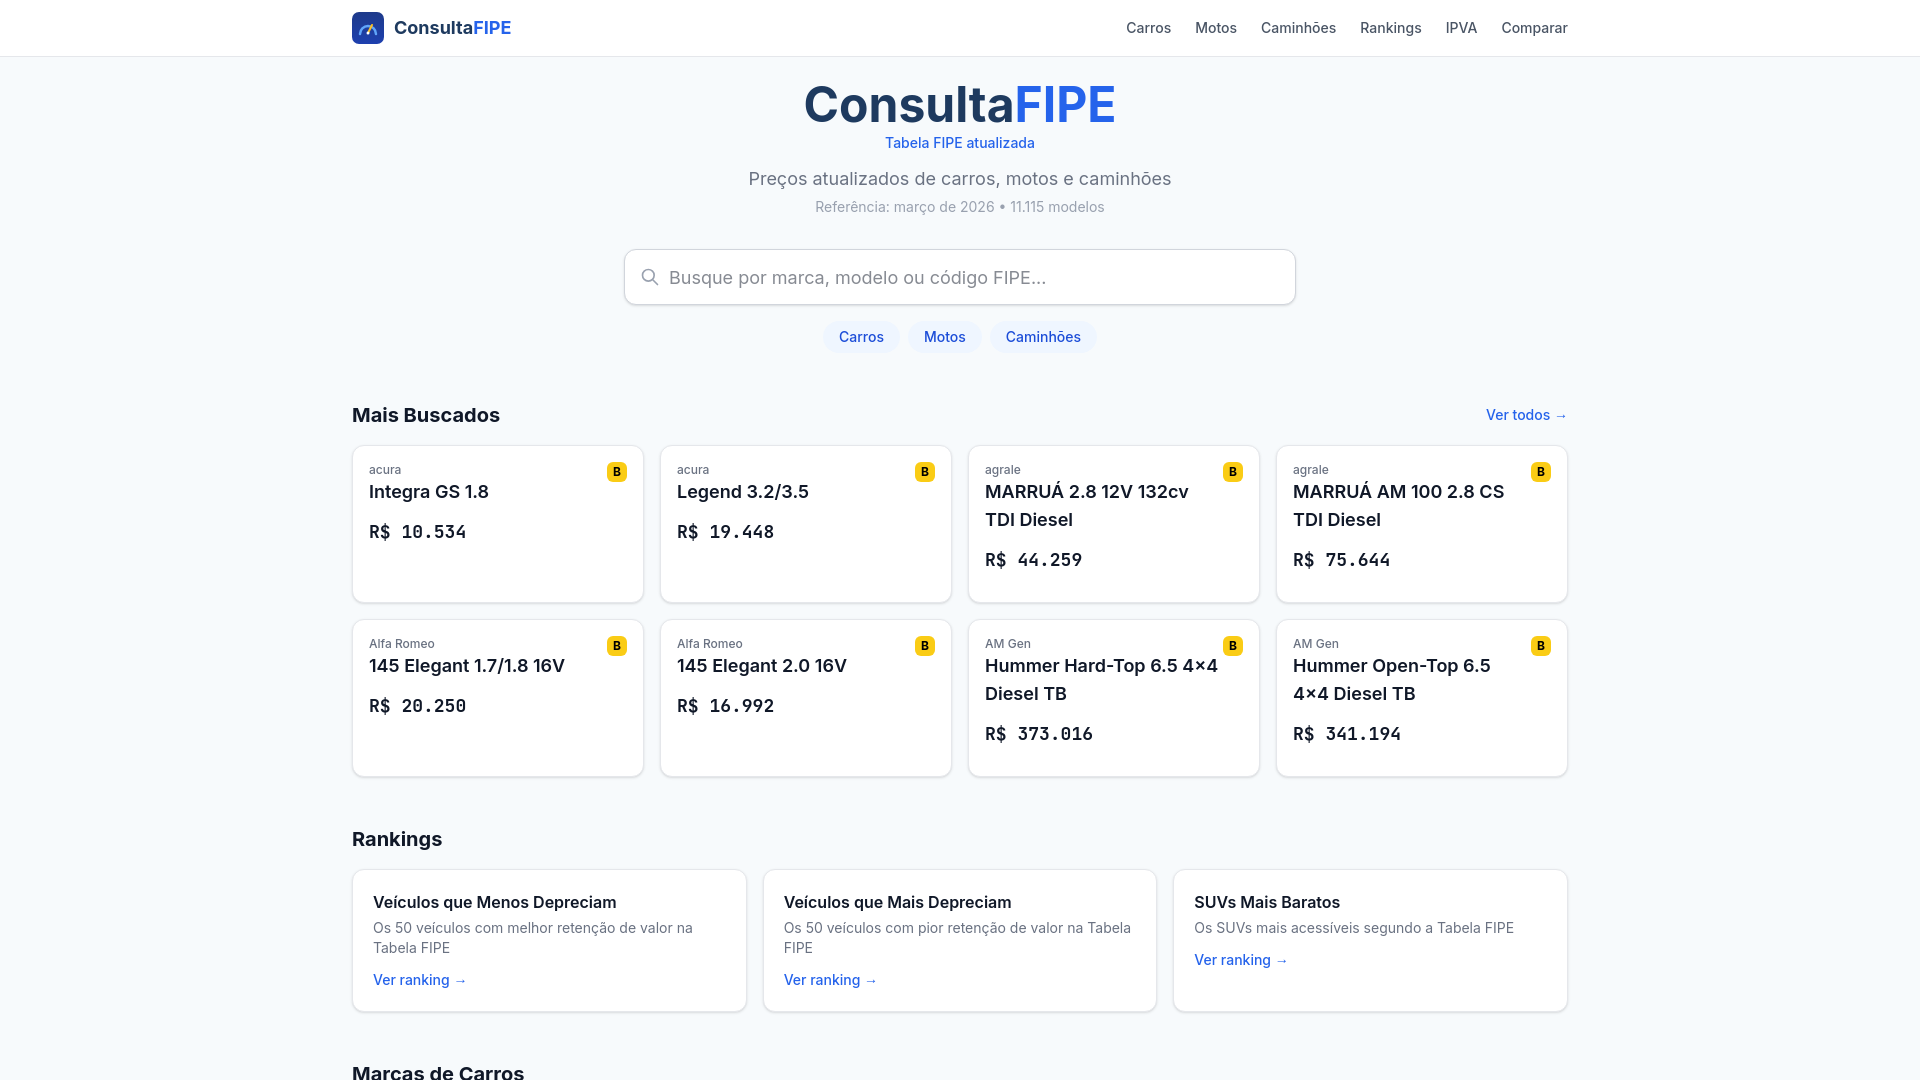Open the 145 Elegant 2.0 16V card
This screenshot has width=1920, height=1080.
coord(806,698)
